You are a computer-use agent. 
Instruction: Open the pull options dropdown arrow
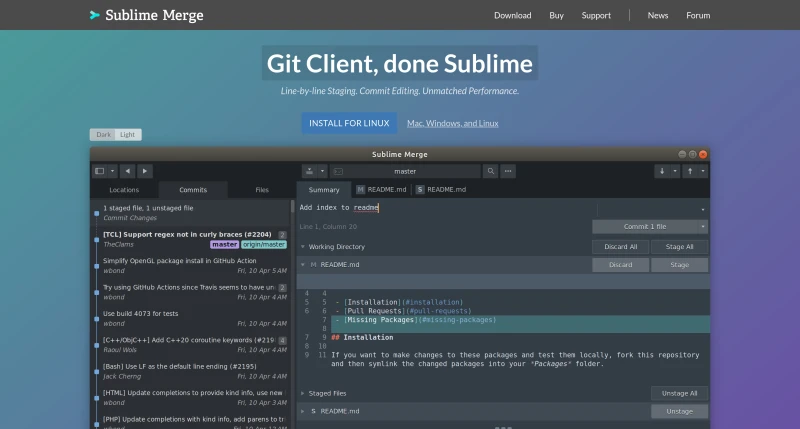(674, 171)
